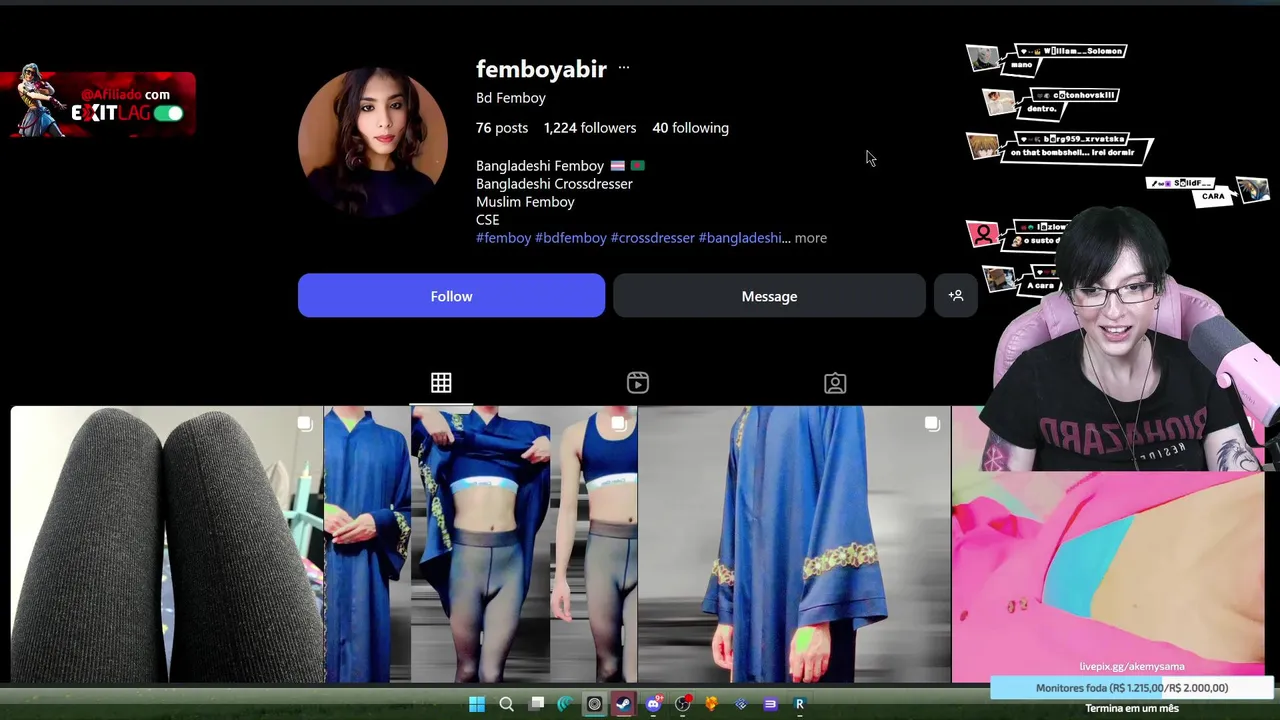This screenshot has width=1280, height=720.
Task: Open Task View in the taskbar
Action: click(536, 704)
